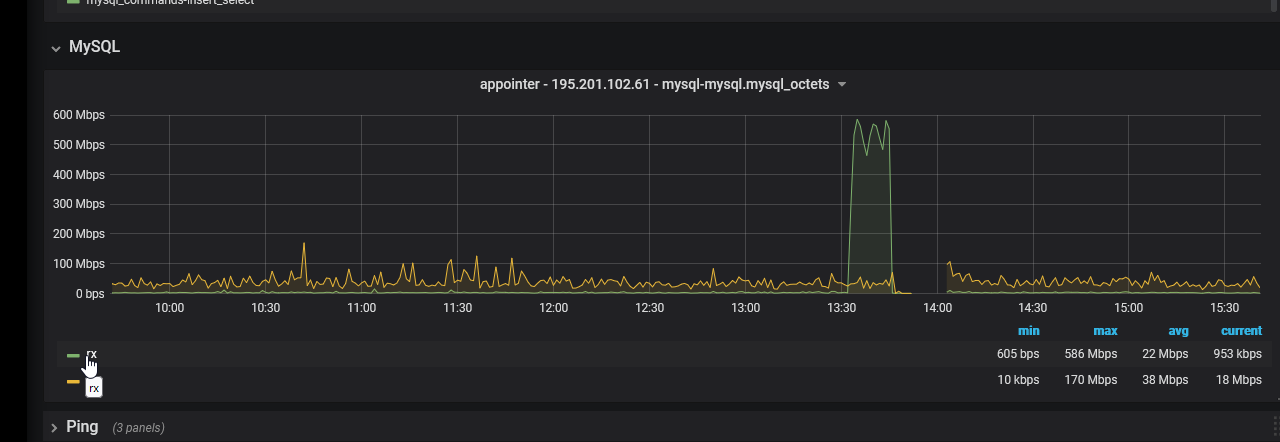Click the 12:30 time axis label
Image resolution: width=1280 pixels, height=442 pixels.
coord(649,308)
